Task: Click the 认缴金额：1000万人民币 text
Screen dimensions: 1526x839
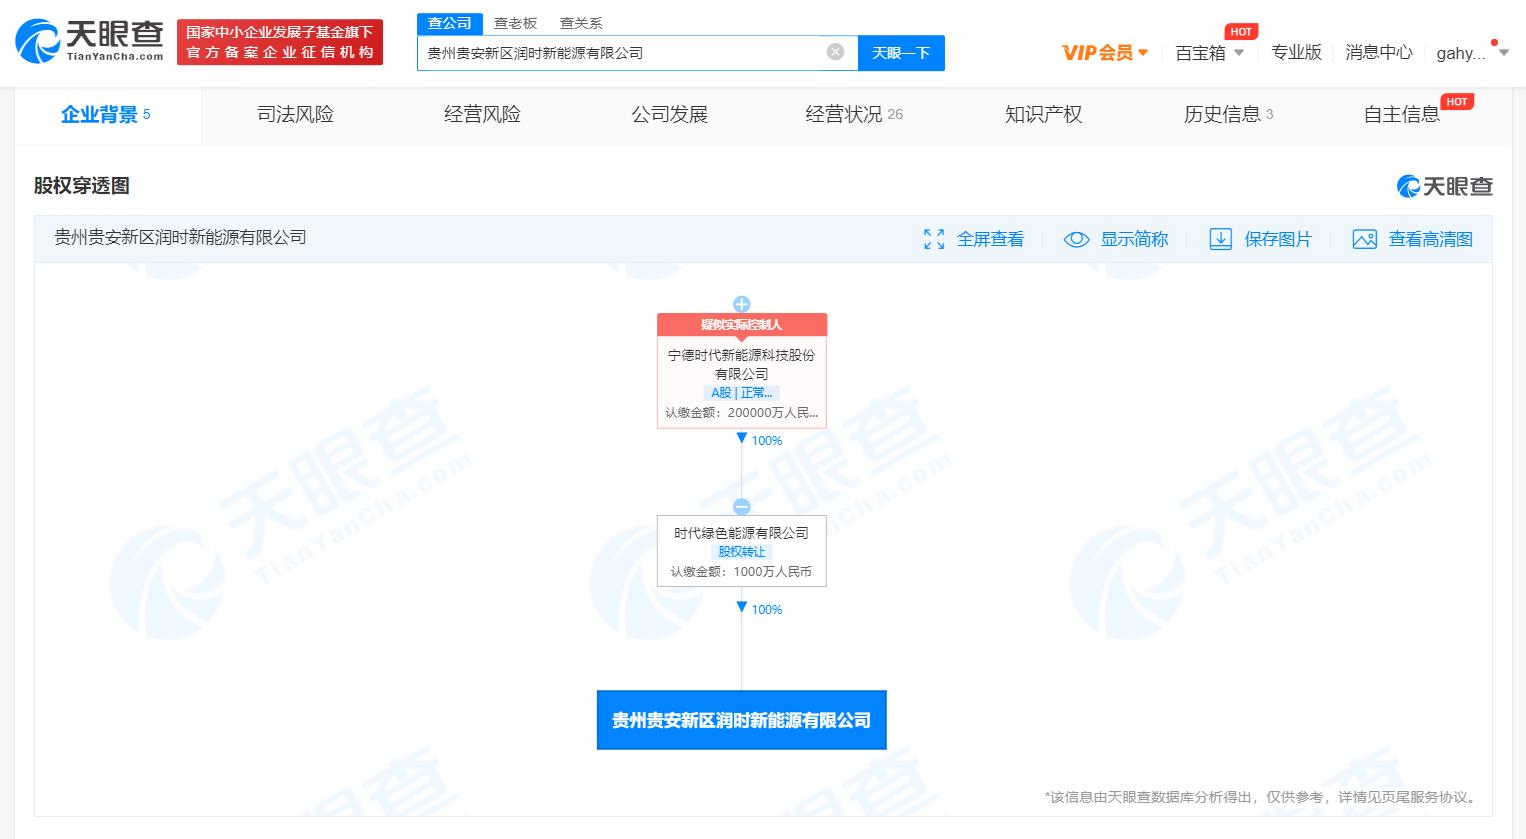Action: (741, 572)
